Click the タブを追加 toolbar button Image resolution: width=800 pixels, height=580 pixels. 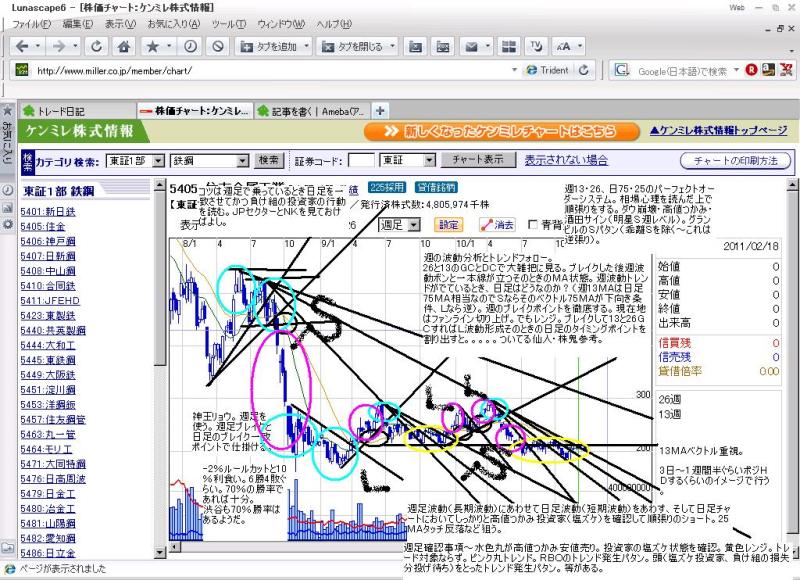(x=268, y=46)
